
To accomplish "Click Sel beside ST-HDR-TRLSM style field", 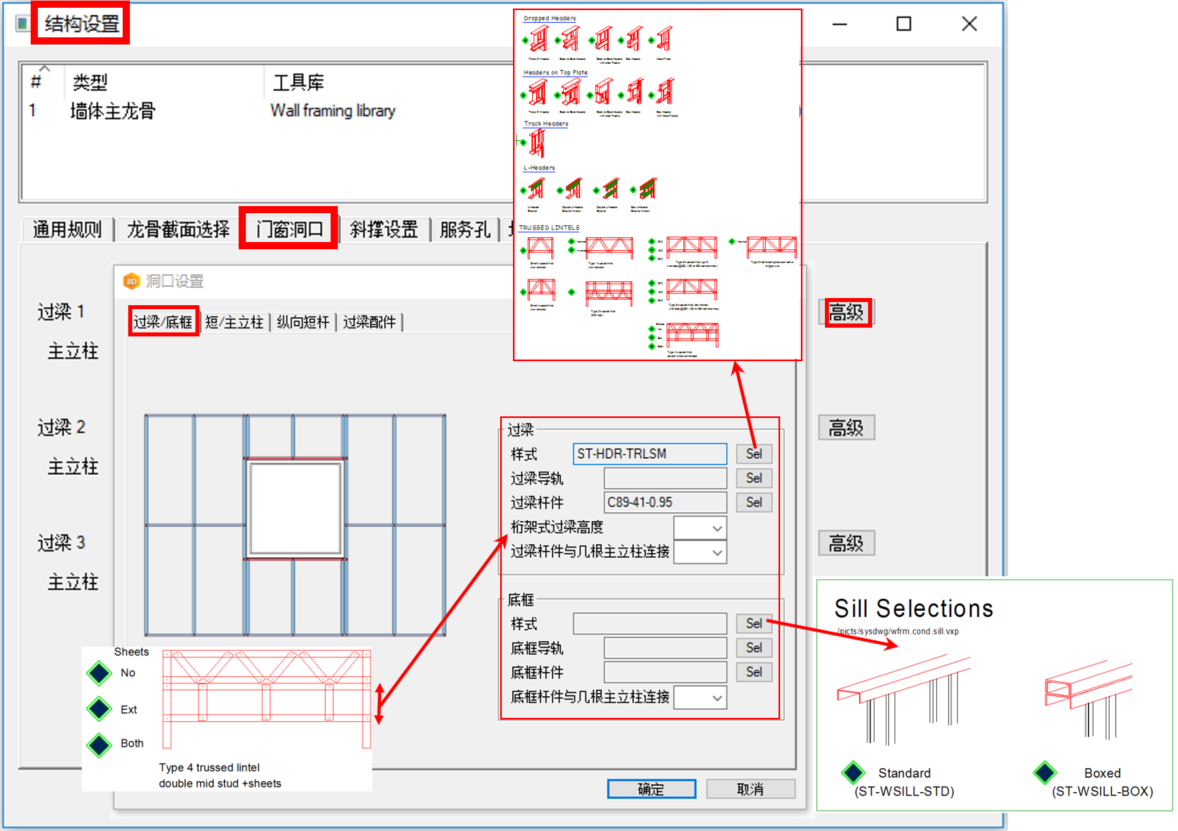I will [x=754, y=454].
